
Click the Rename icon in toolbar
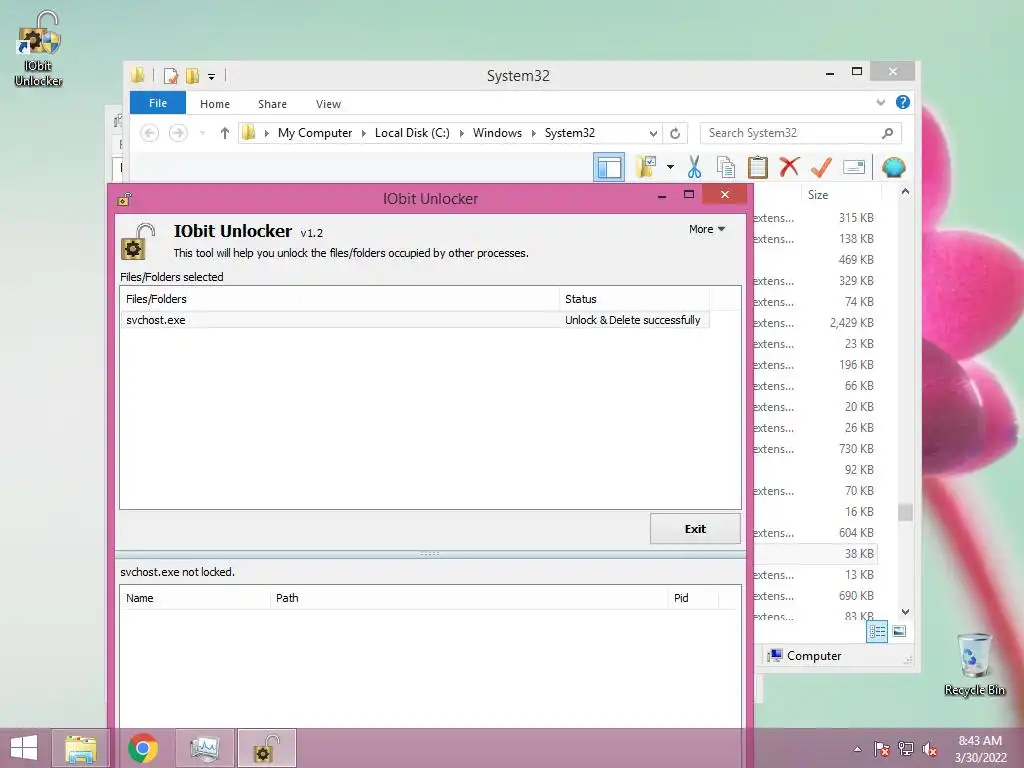(854, 167)
